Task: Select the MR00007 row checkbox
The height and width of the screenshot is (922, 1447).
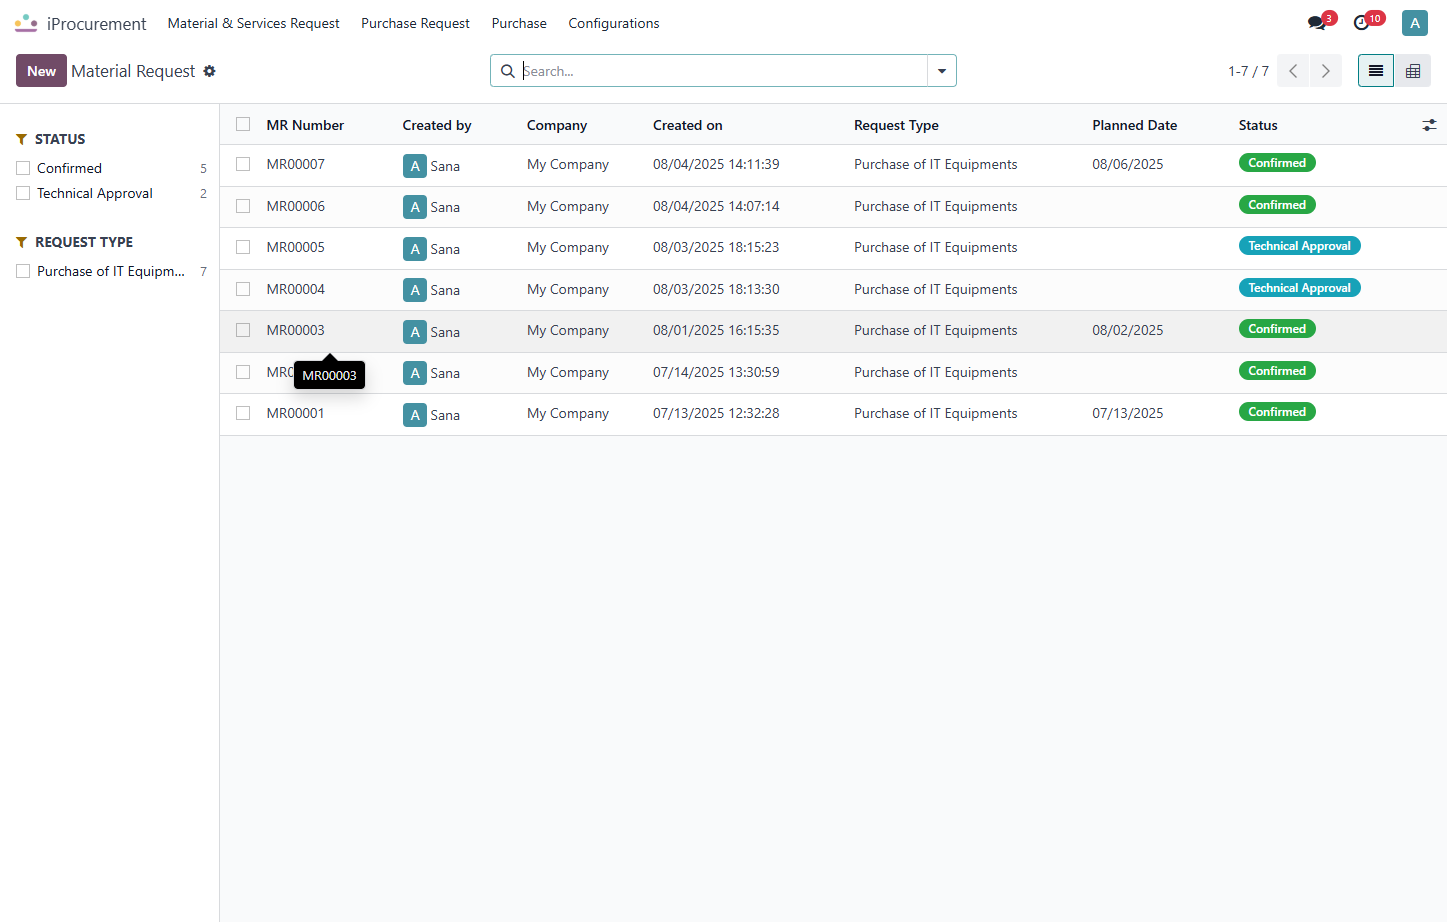Action: [243, 164]
